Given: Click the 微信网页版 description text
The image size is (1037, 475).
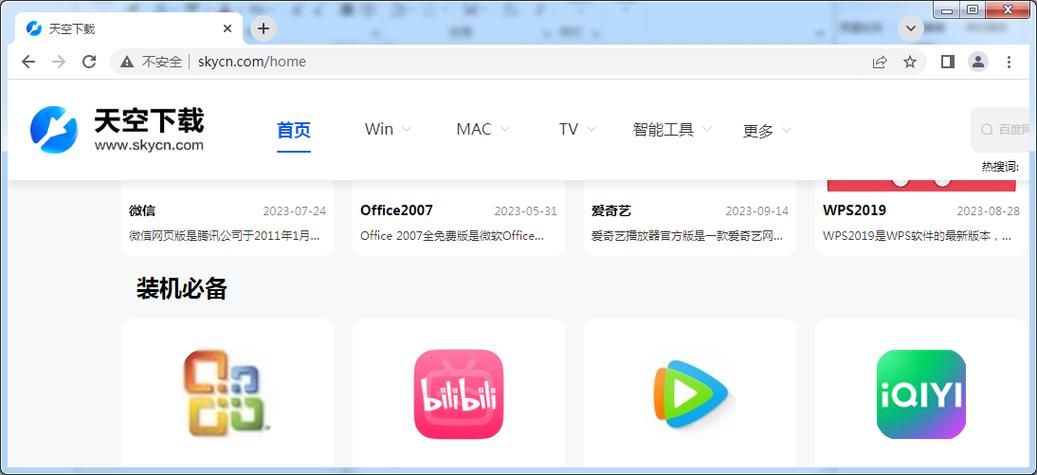Looking at the screenshot, I should click(224, 236).
